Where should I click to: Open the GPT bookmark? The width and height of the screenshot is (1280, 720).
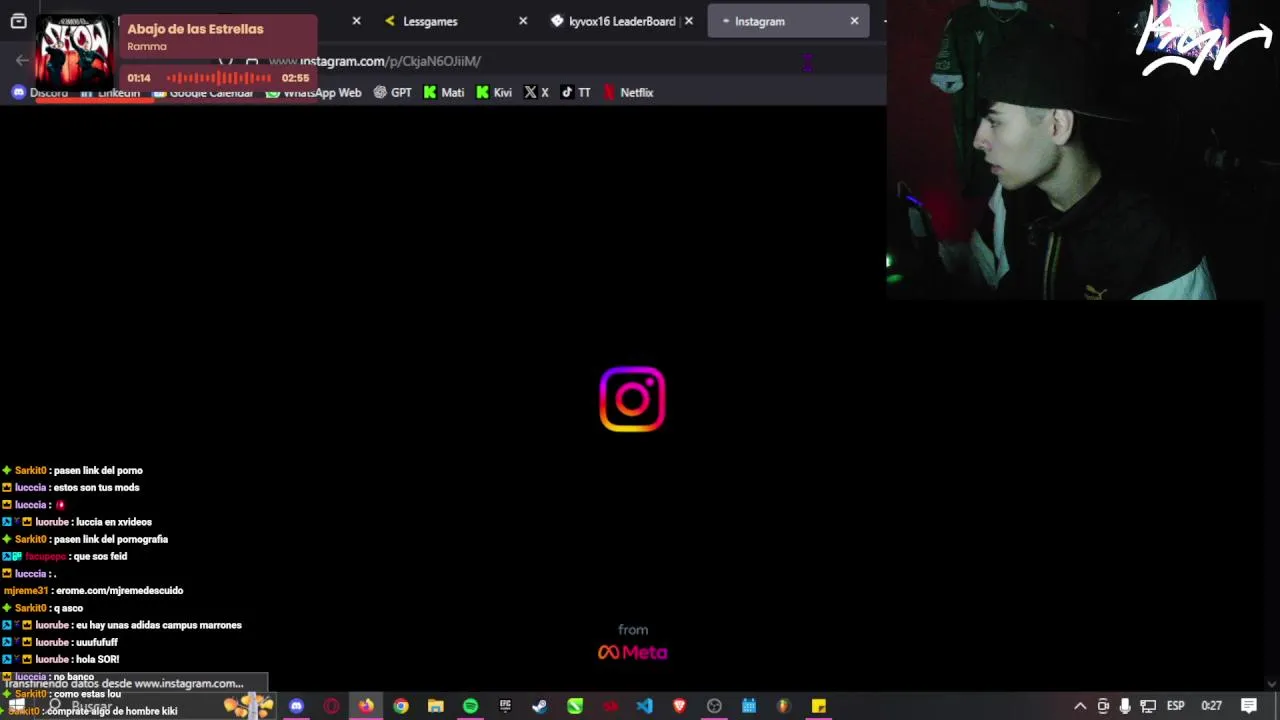pos(392,93)
